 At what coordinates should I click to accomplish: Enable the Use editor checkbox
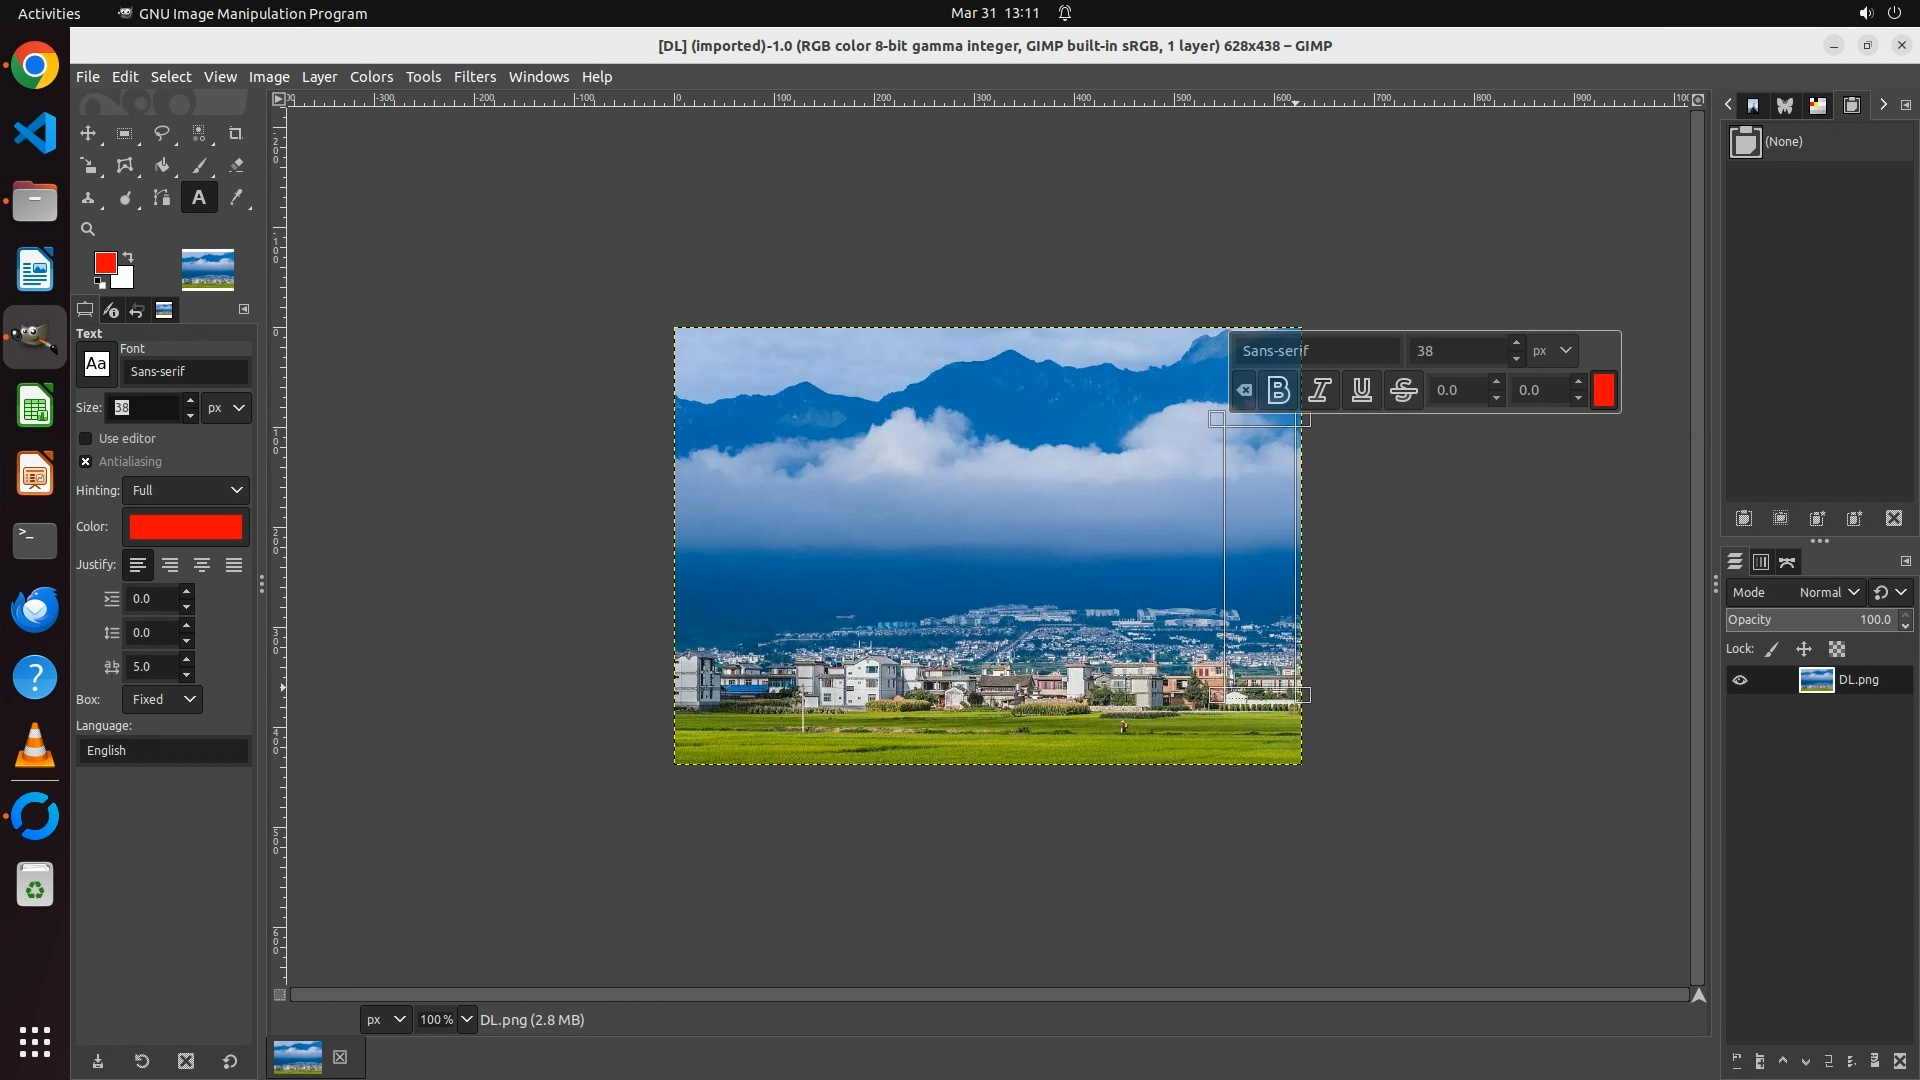pyautogui.click(x=86, y=439)
